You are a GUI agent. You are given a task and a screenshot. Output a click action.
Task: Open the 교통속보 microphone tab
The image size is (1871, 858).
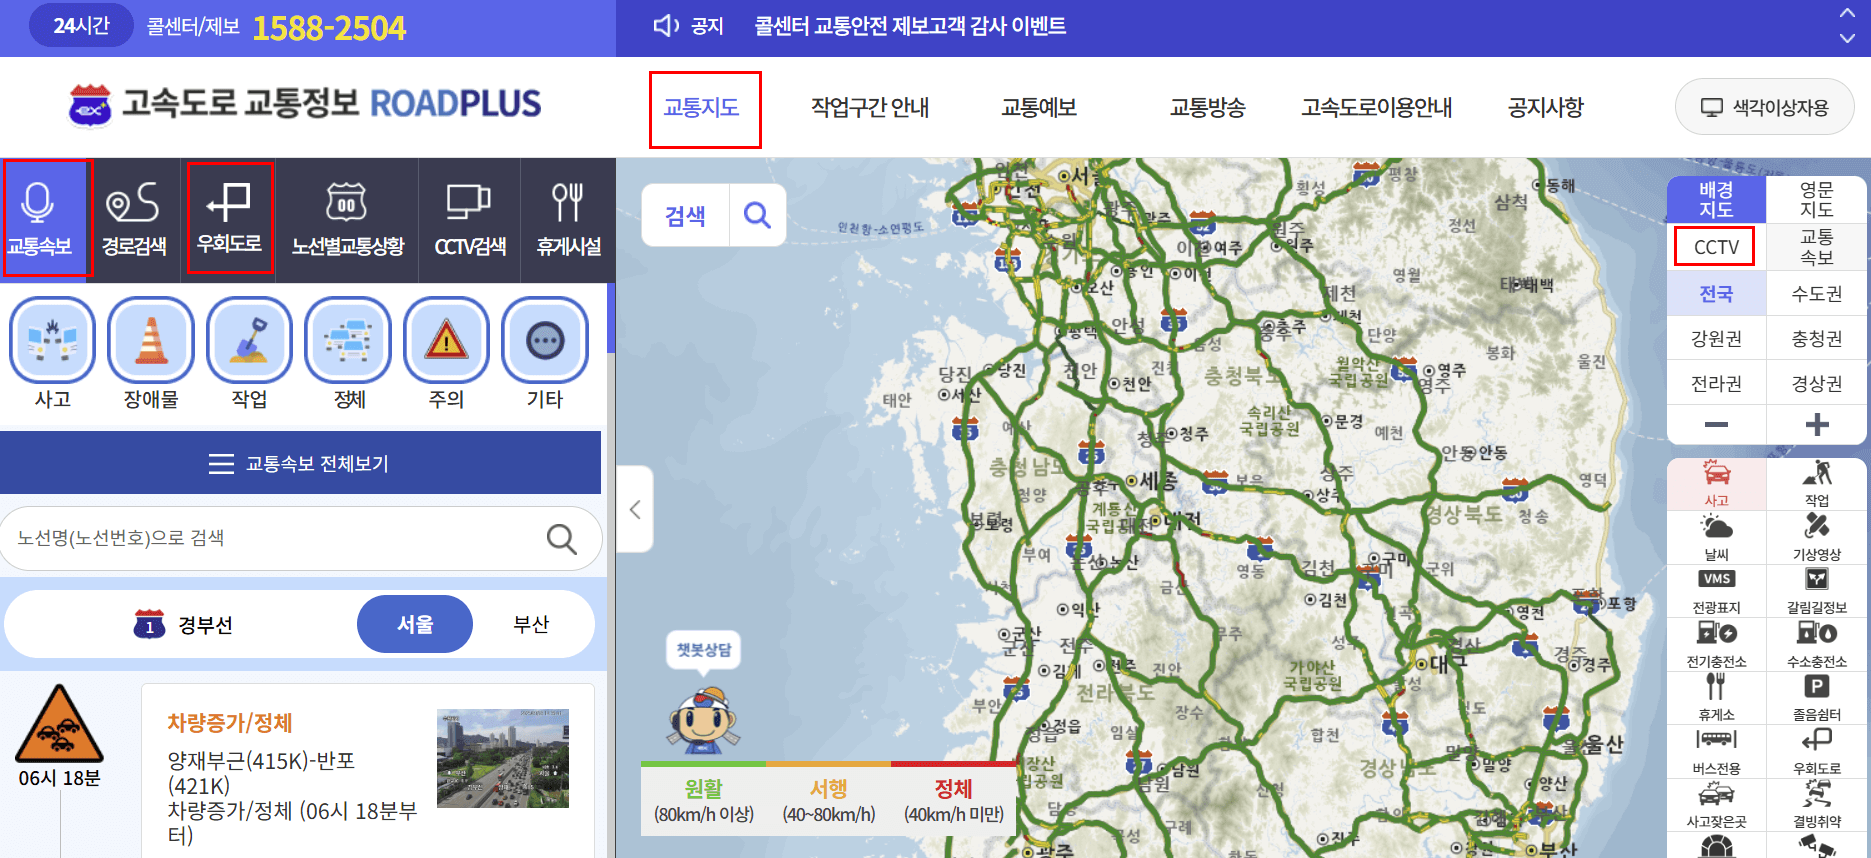[44, 219]
